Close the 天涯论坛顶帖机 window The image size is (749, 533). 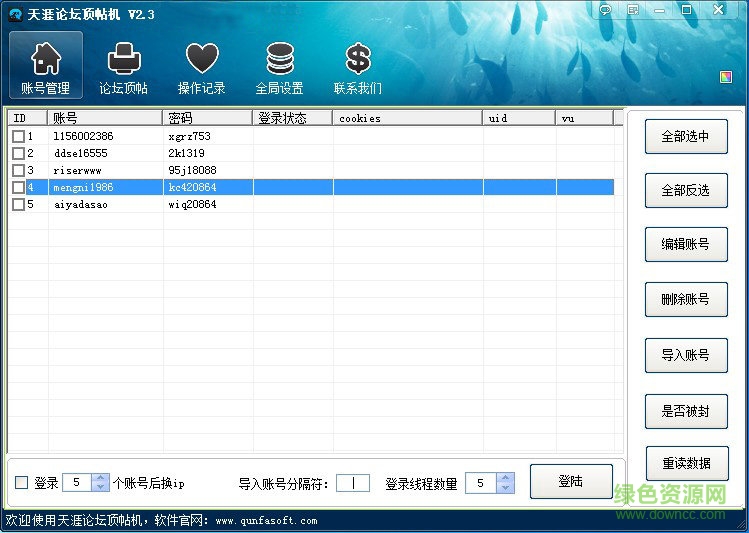(x=718, y=10)
